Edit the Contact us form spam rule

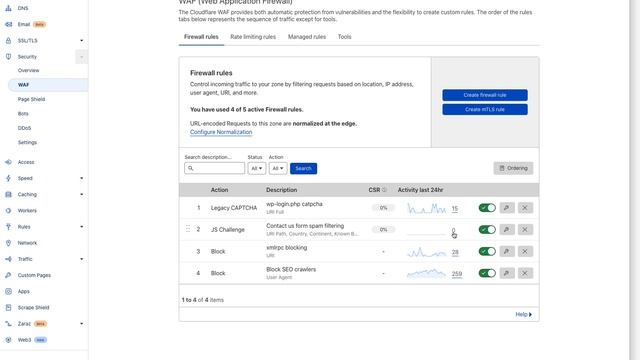pyautogui.click(x=507, y=229)
